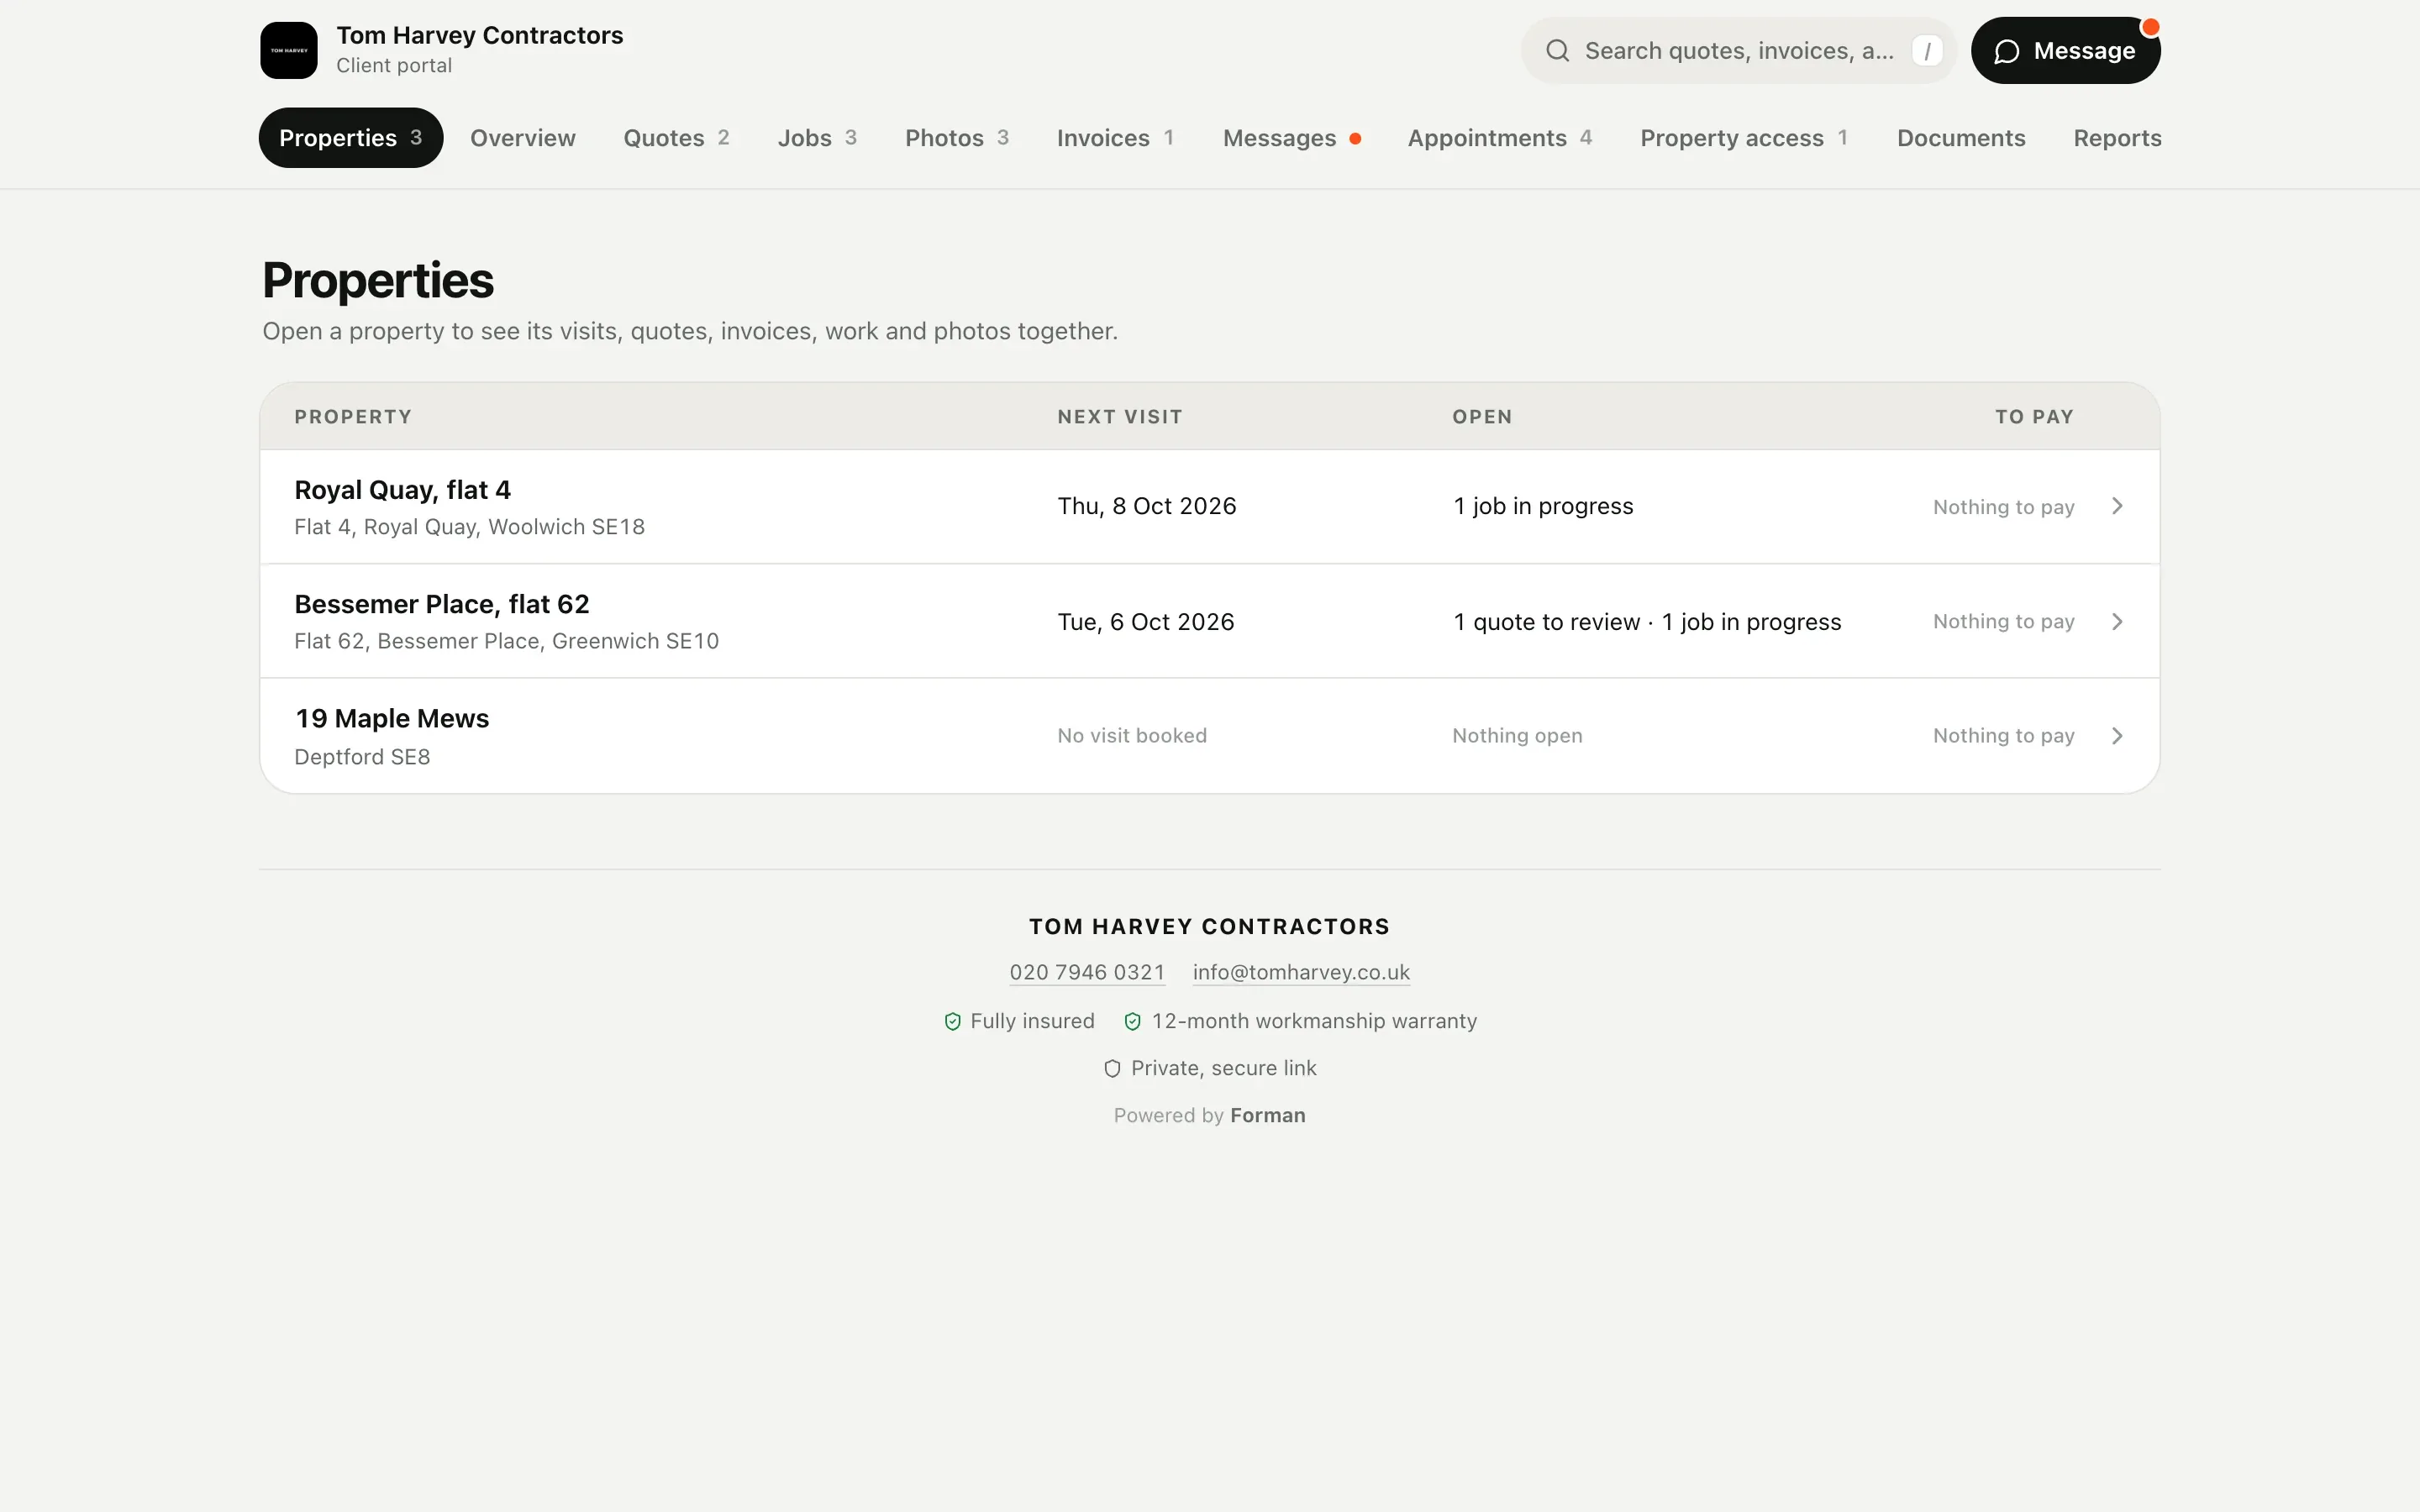The image size is (2420, 1512).
Task: Select the Properties tab
Action: (351, 138)
